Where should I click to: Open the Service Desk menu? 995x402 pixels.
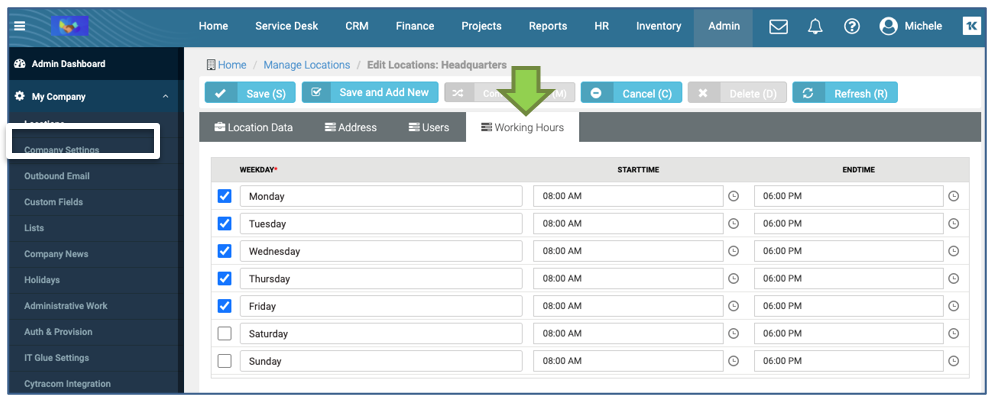287,26
